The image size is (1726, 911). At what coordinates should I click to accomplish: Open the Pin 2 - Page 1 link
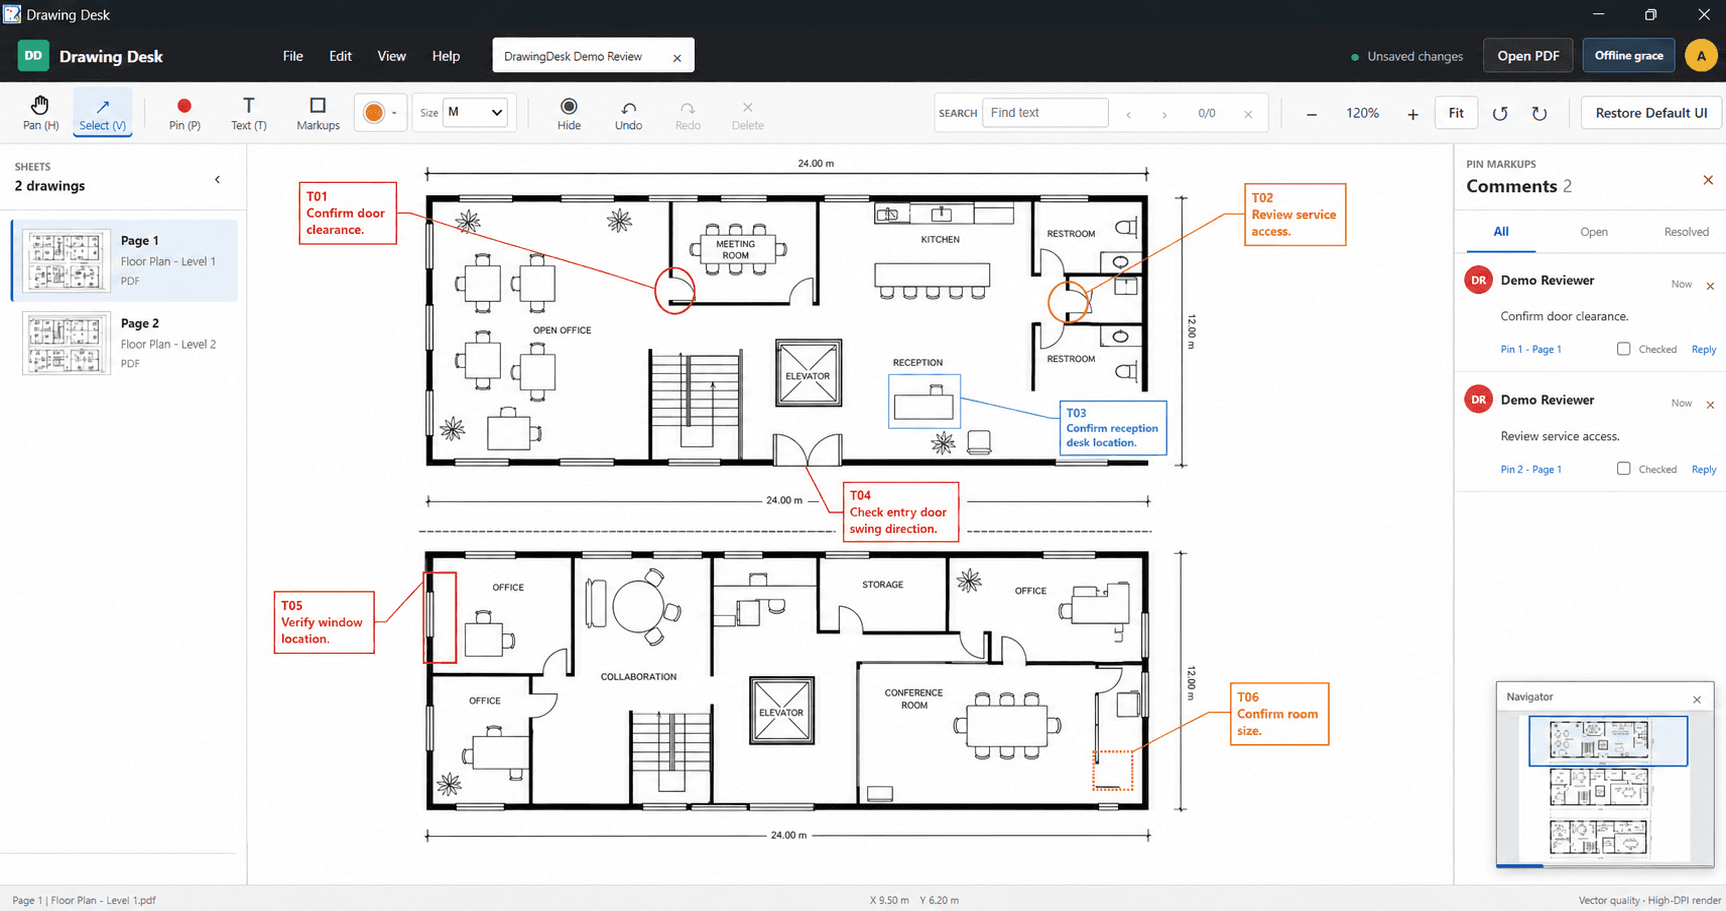pyautogui.click(x=1530, y=469)
